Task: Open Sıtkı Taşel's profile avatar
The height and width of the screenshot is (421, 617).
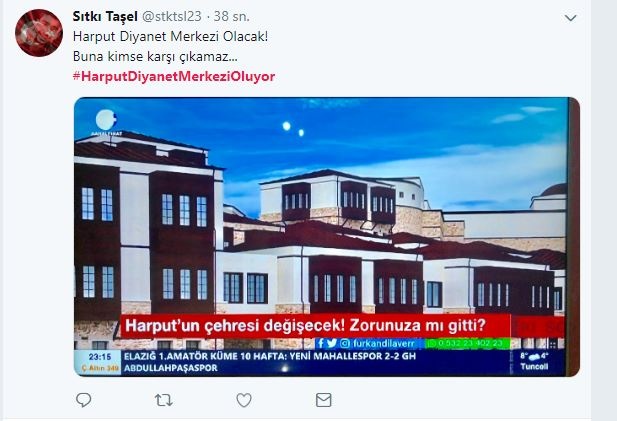Action: pyautogui.click(x=39, y=33)
